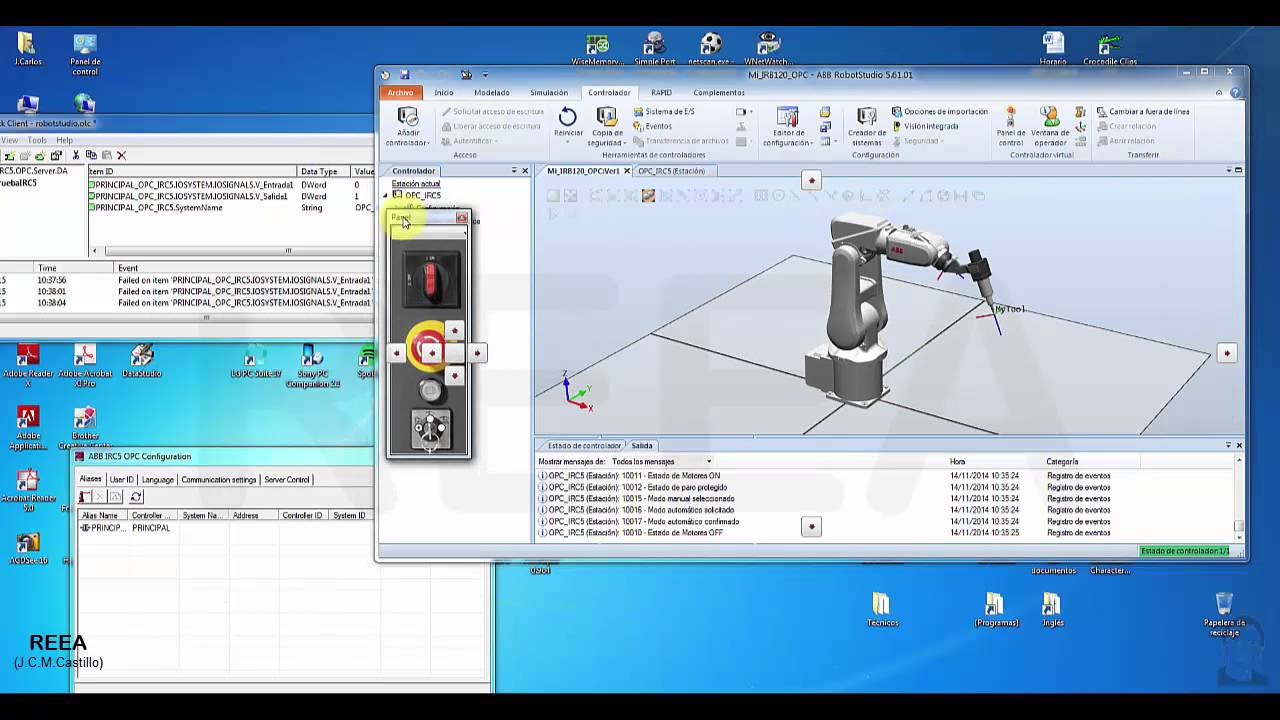1280x720 pixels.
Task: Click the Categoría column header
Action: (1062, 462)
